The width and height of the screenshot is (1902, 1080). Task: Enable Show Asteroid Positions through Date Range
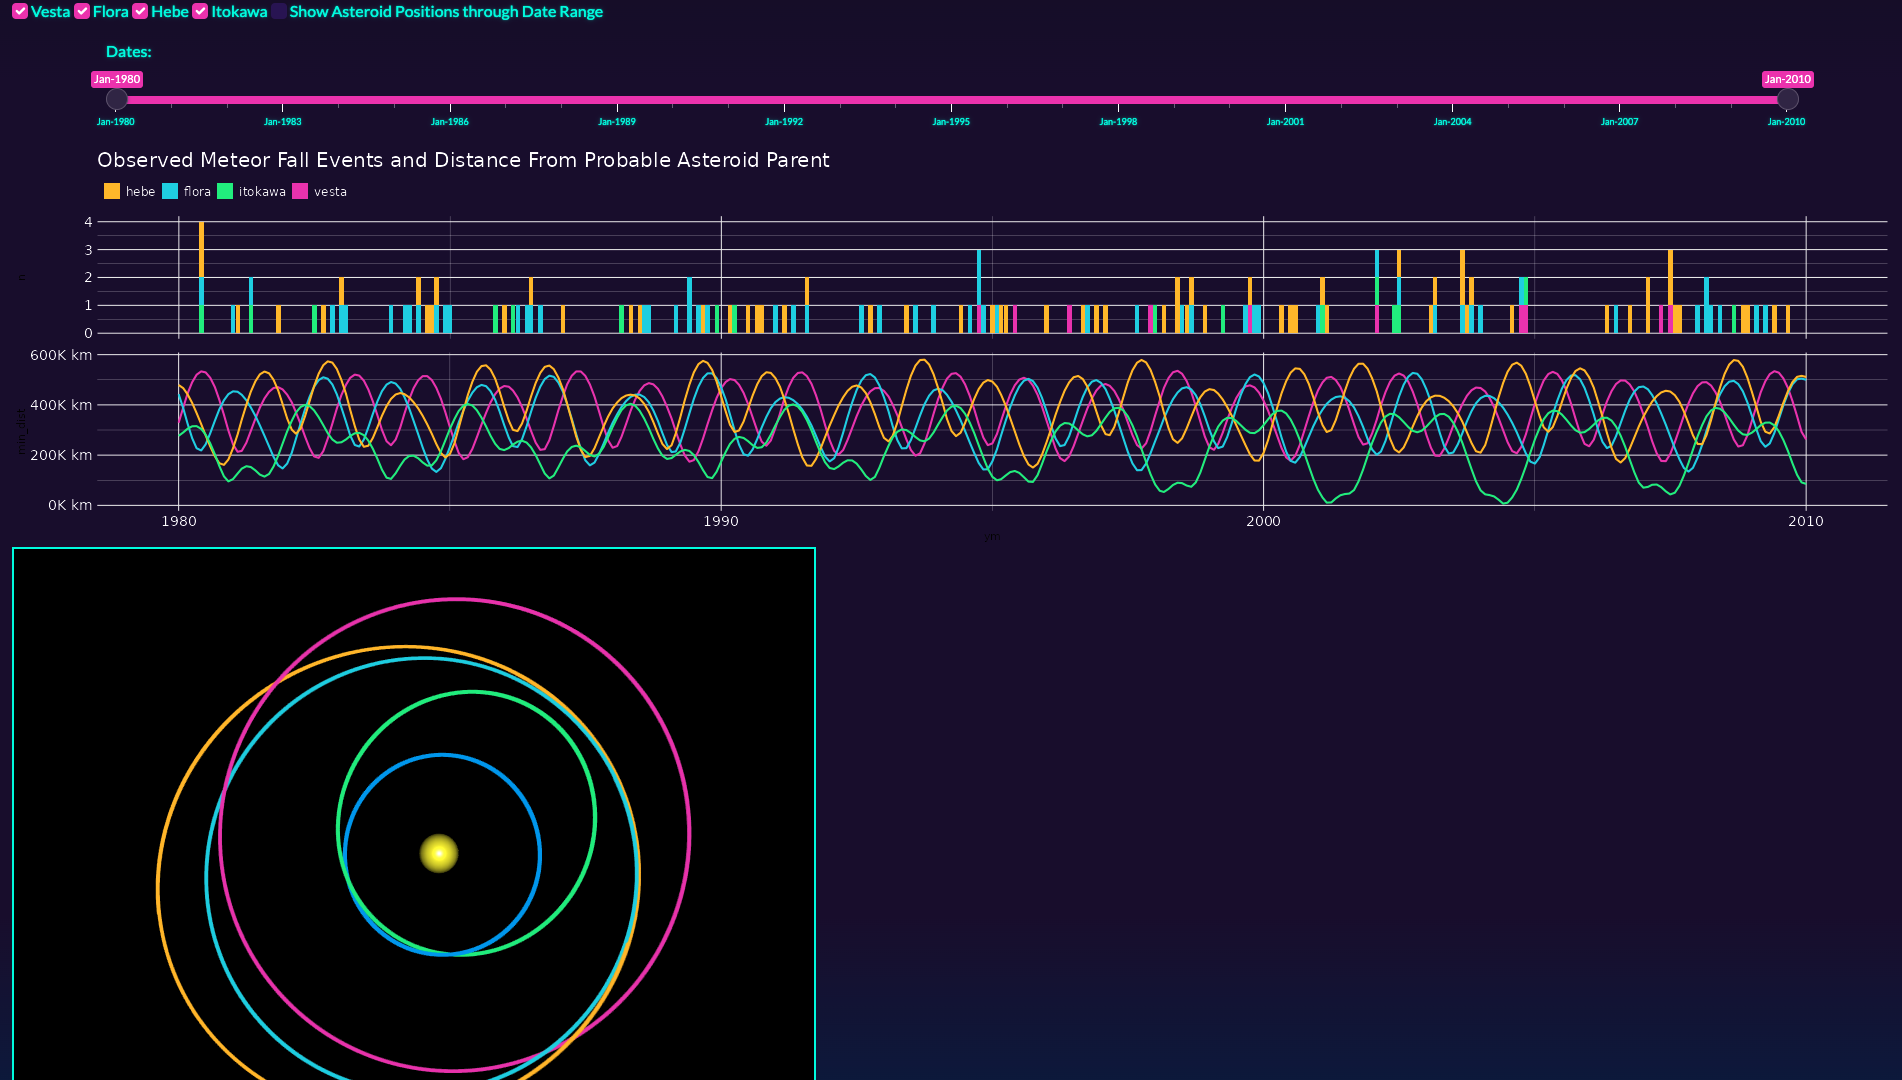pos(279,12)
